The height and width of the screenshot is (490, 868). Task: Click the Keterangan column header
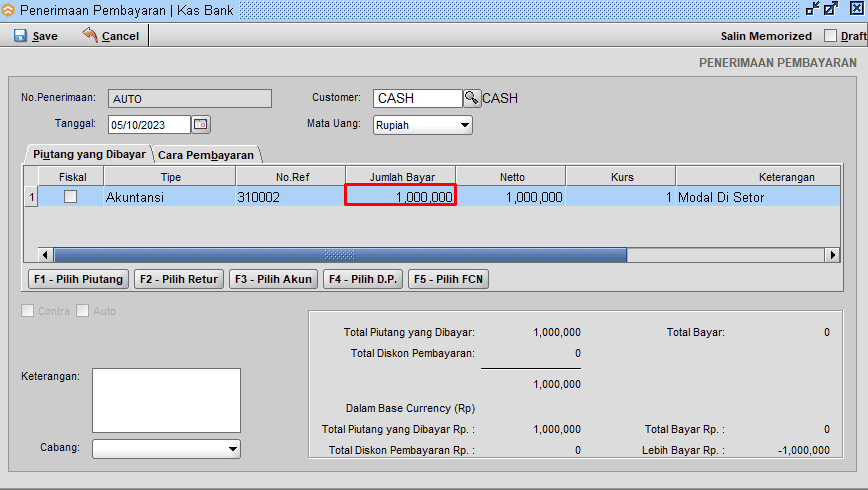point(758,177)
